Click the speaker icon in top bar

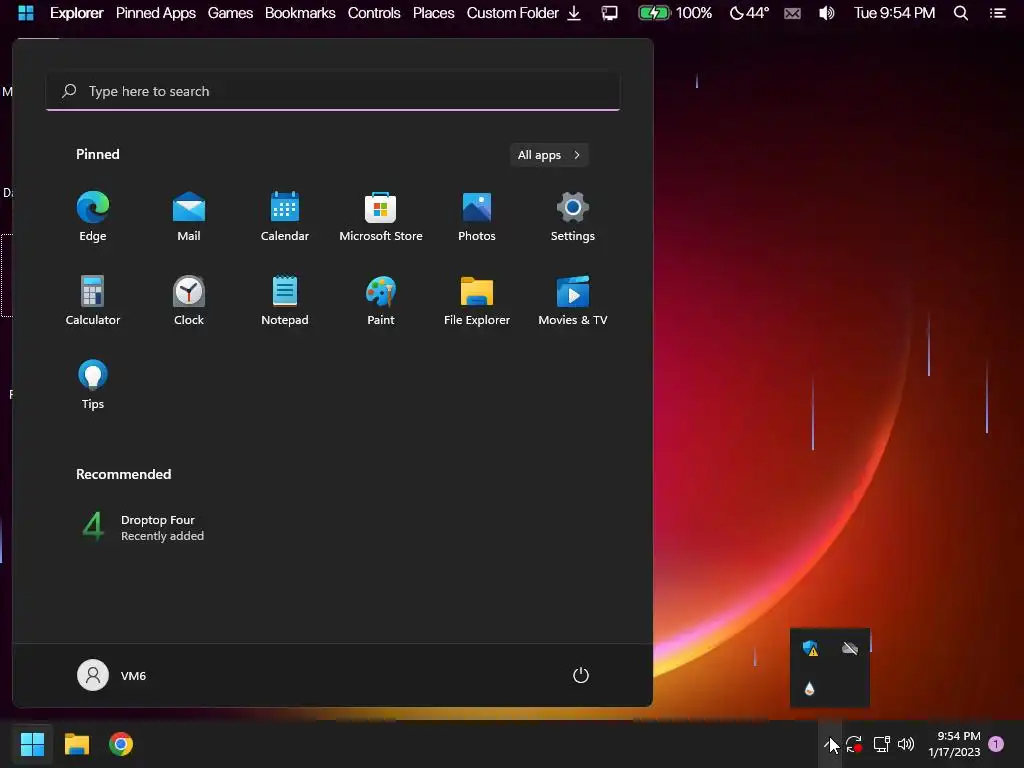click(x=827, y=13)
